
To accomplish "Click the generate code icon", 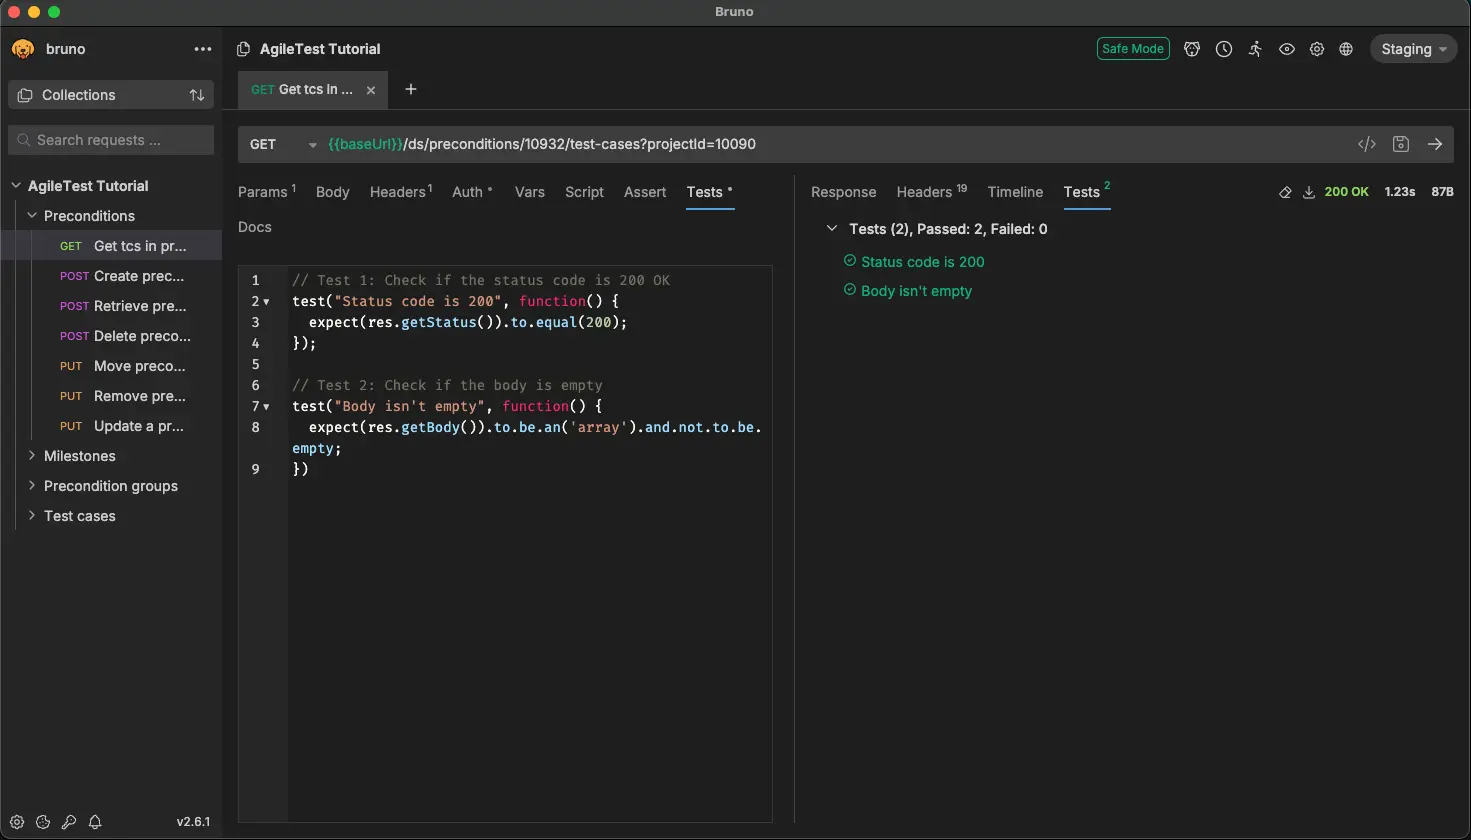I will pyautogui.click(x=1367, y=144).
